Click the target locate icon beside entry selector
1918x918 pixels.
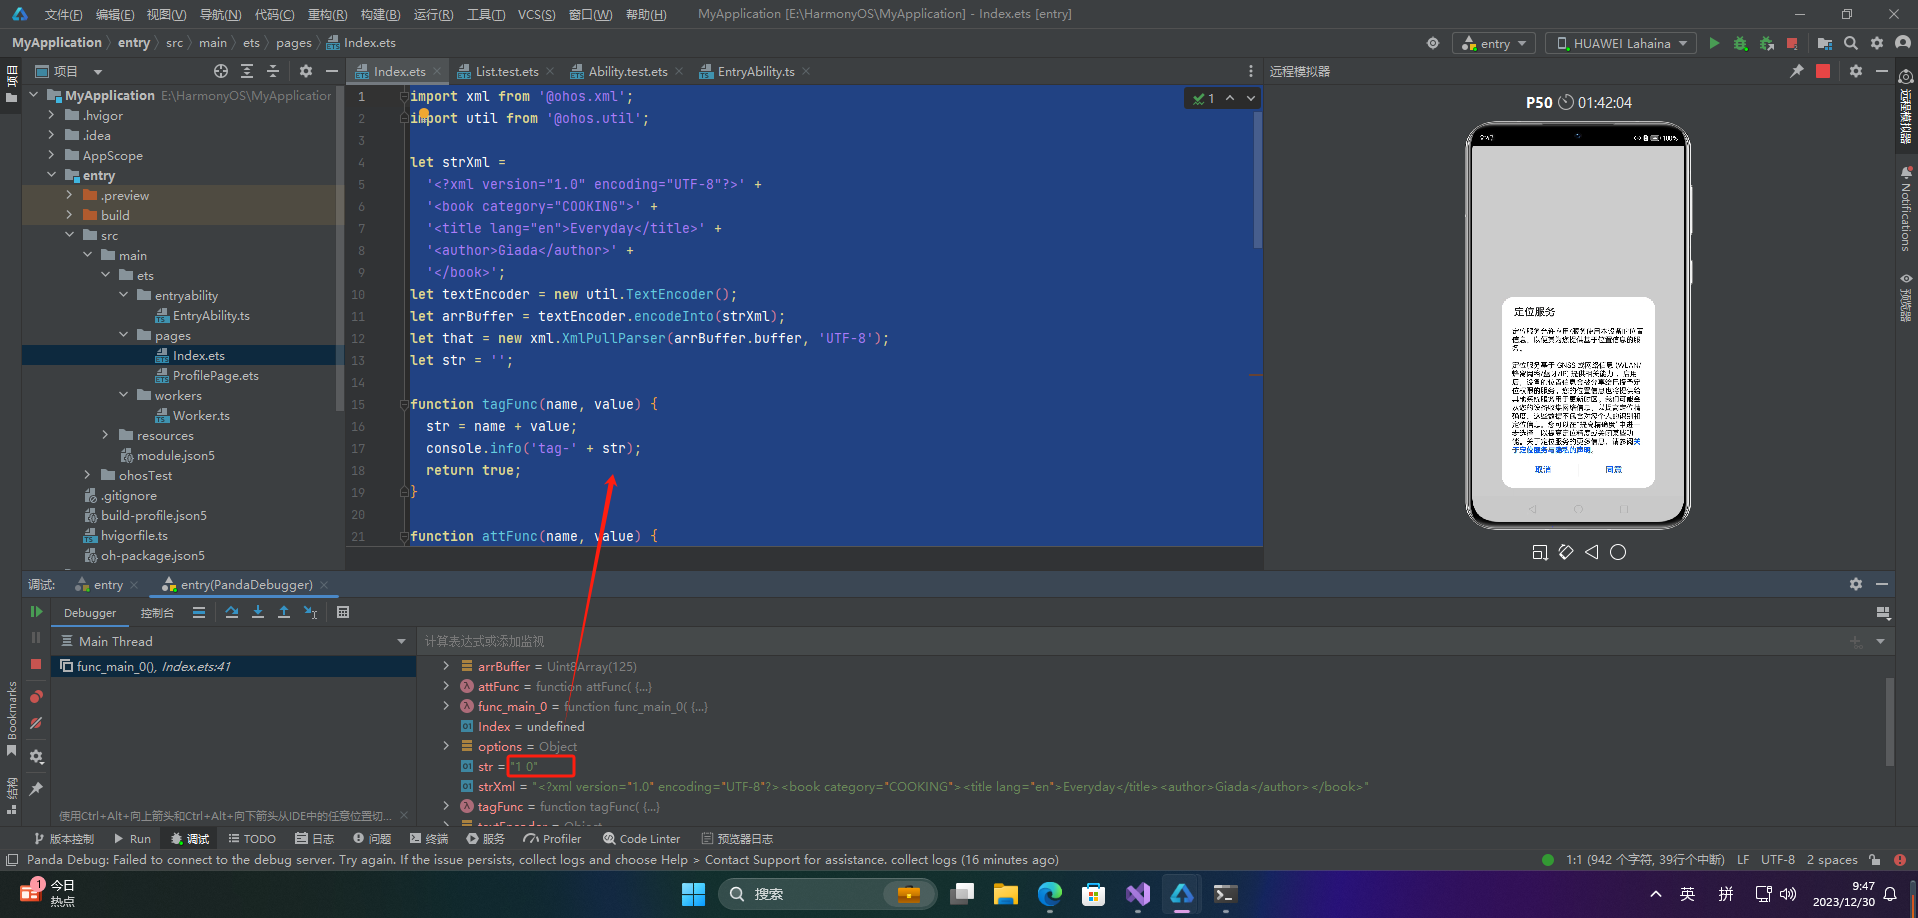click(x=1433, y=43)
